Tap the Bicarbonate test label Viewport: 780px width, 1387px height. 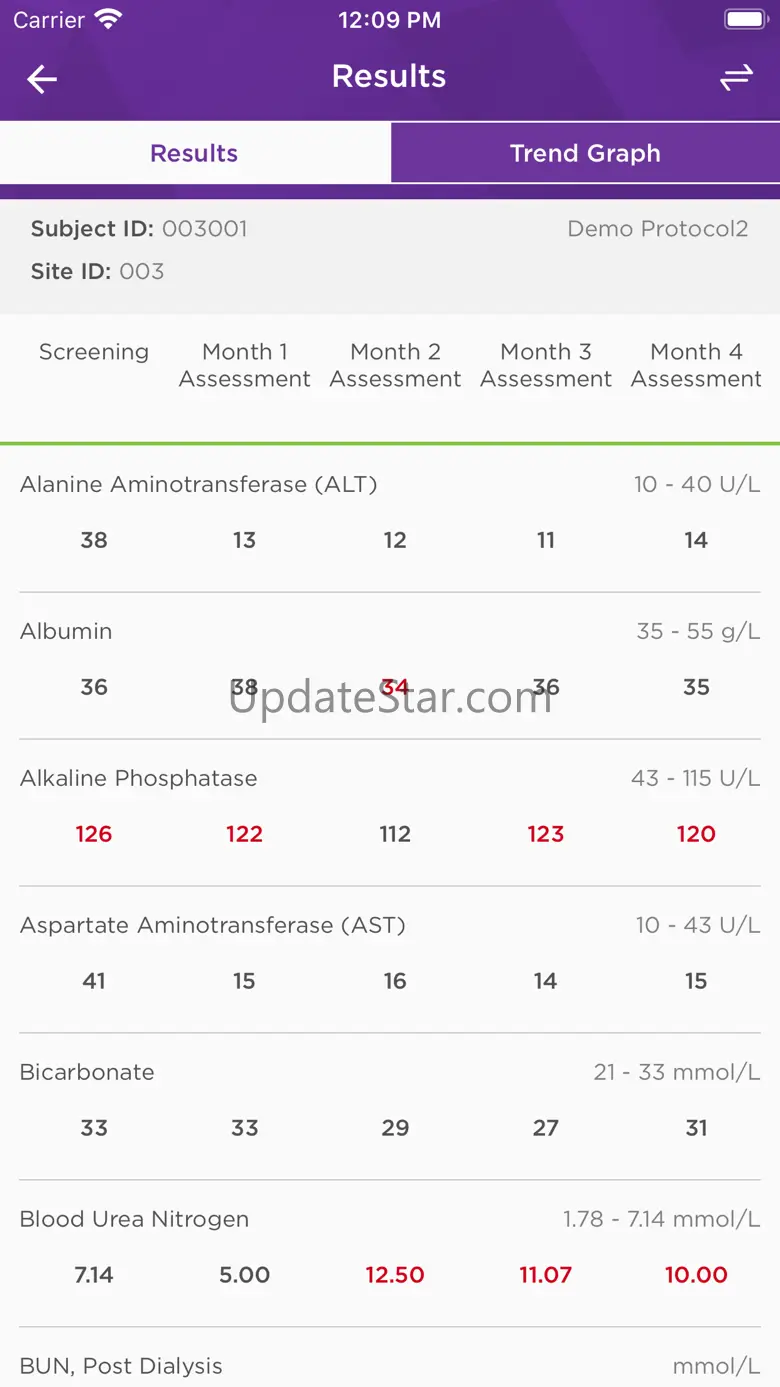87,1073
